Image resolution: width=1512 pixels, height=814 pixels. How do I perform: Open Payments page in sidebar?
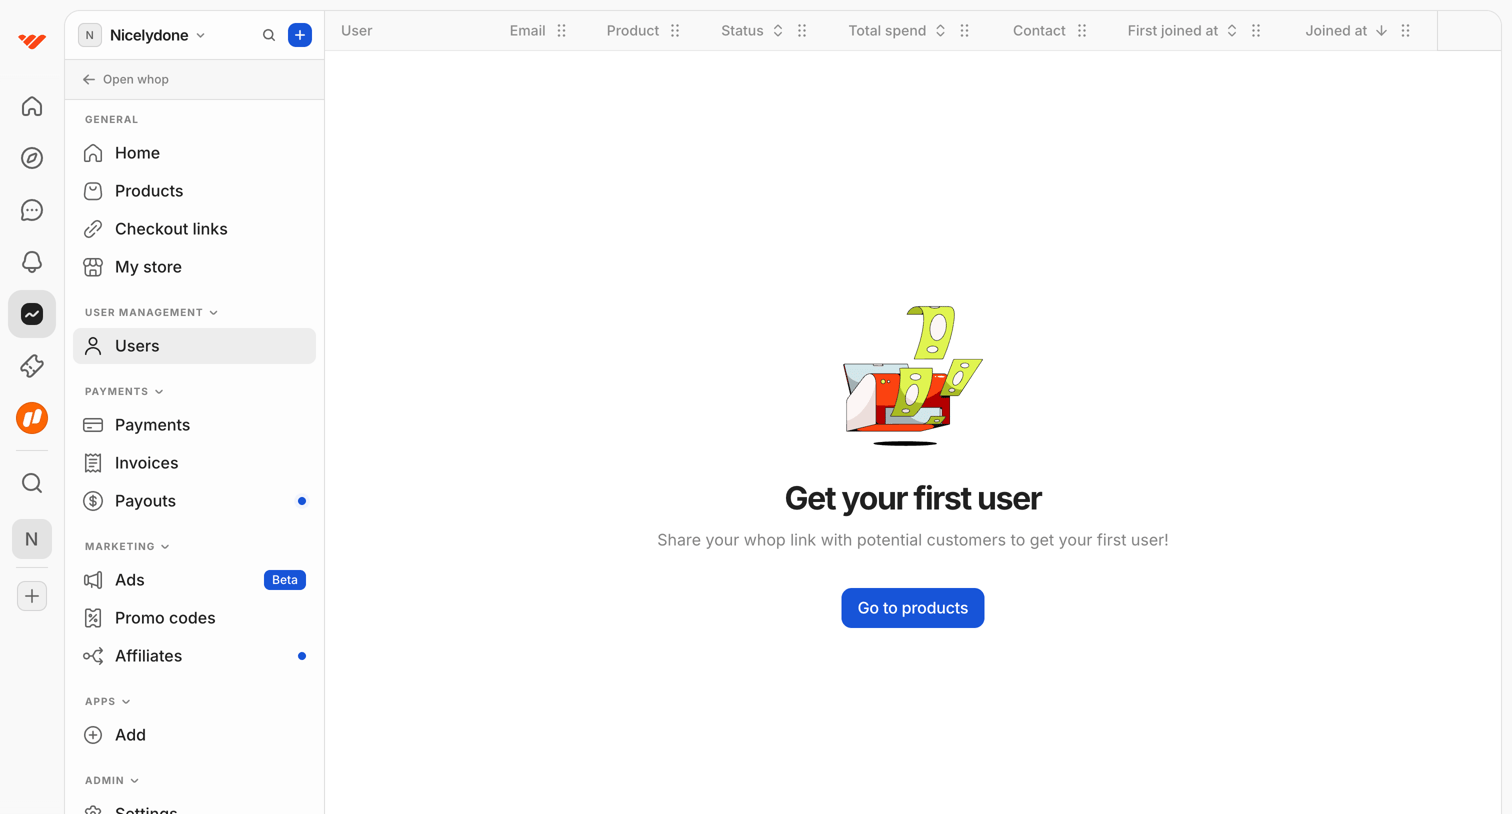tap(194, 425)
